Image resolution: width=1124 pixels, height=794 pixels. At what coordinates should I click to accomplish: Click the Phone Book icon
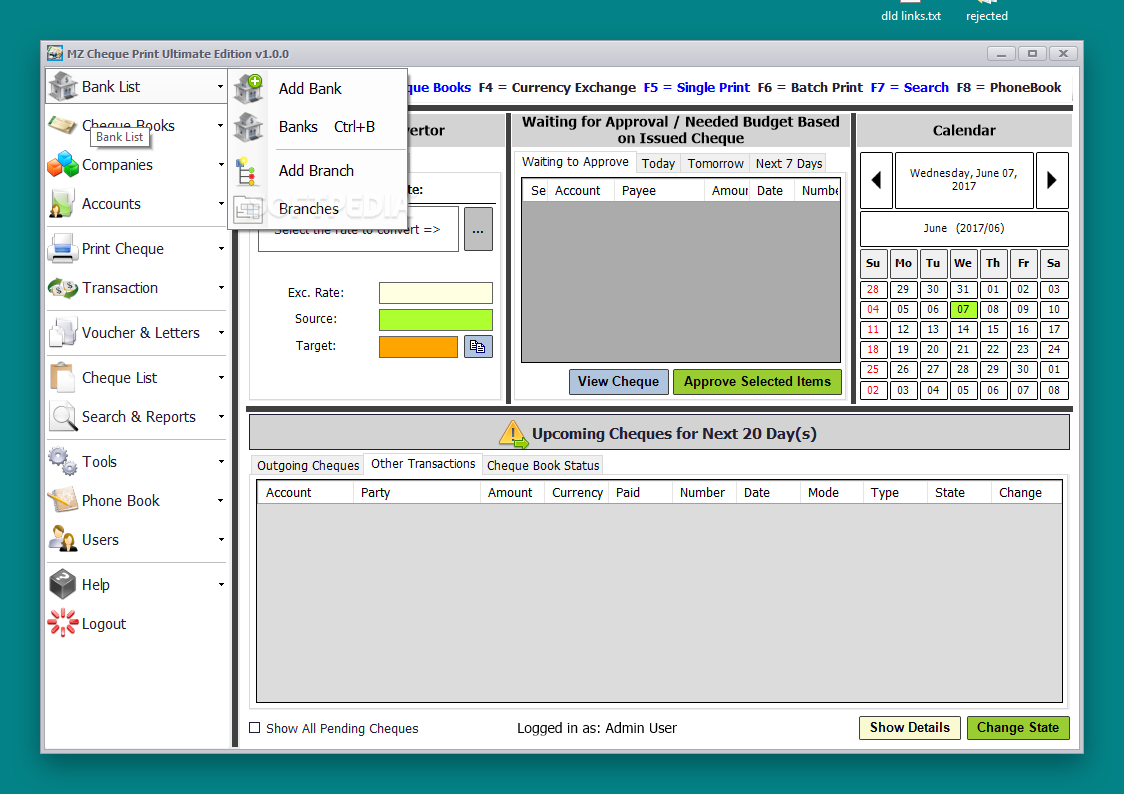coord(62,500)
